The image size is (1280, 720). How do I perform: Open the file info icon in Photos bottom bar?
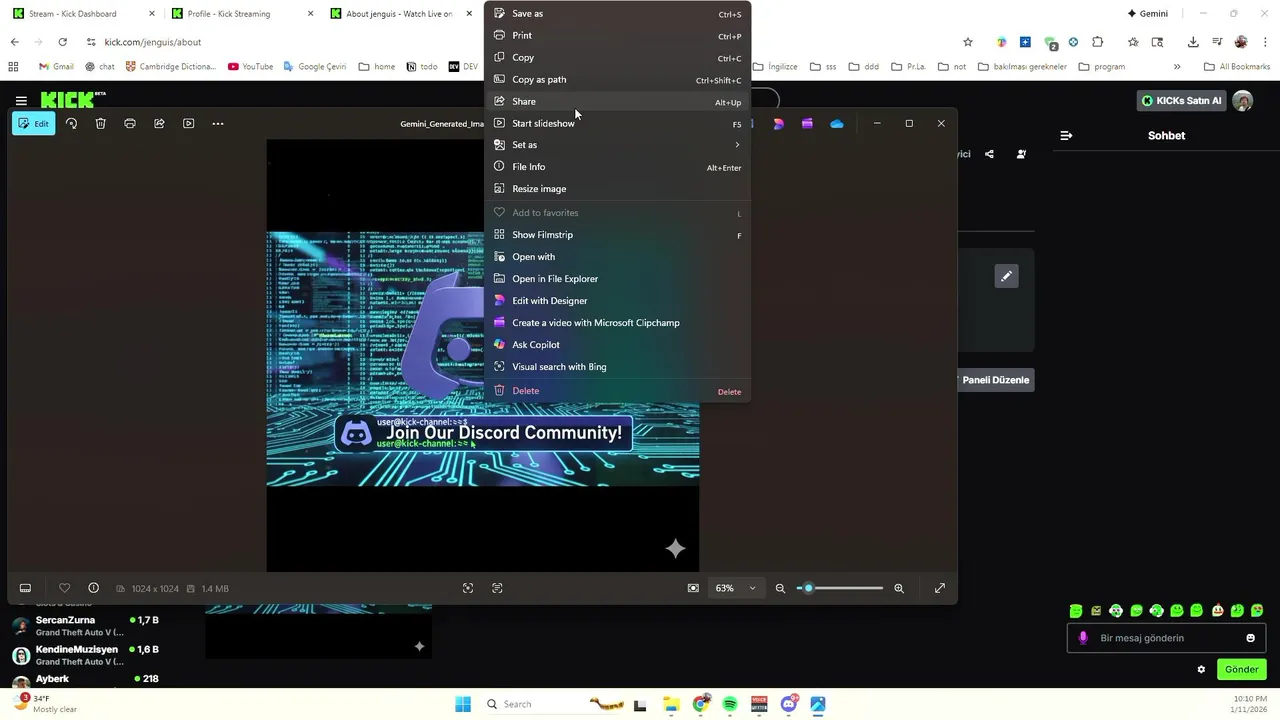(x=93, y=588)
